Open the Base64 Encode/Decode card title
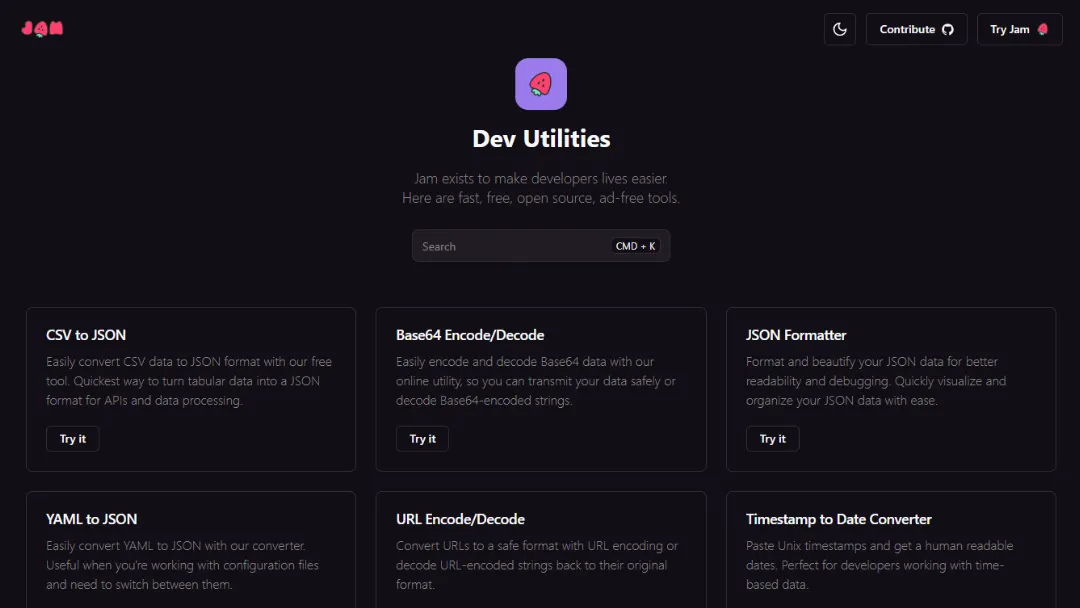 (470, 335)
